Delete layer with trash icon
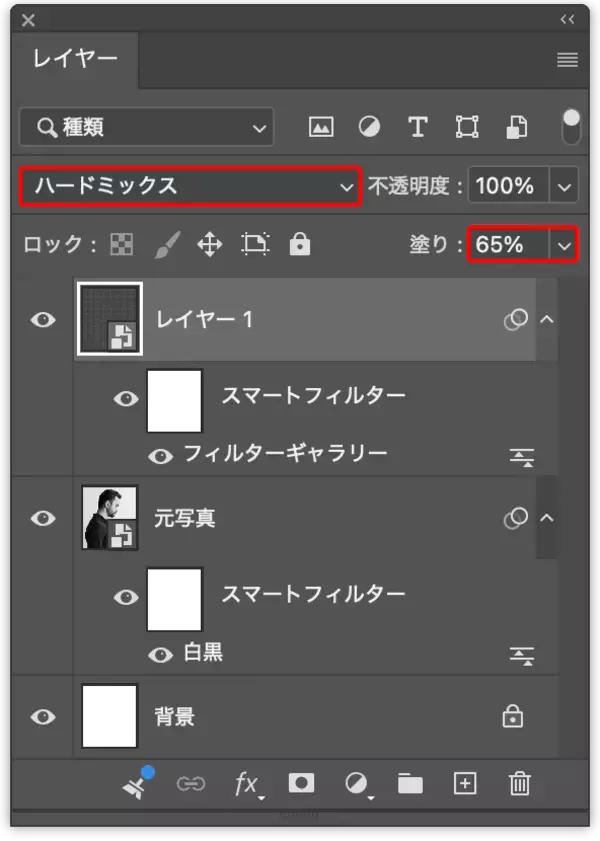 pyautogui.click(x=520, y=784)
